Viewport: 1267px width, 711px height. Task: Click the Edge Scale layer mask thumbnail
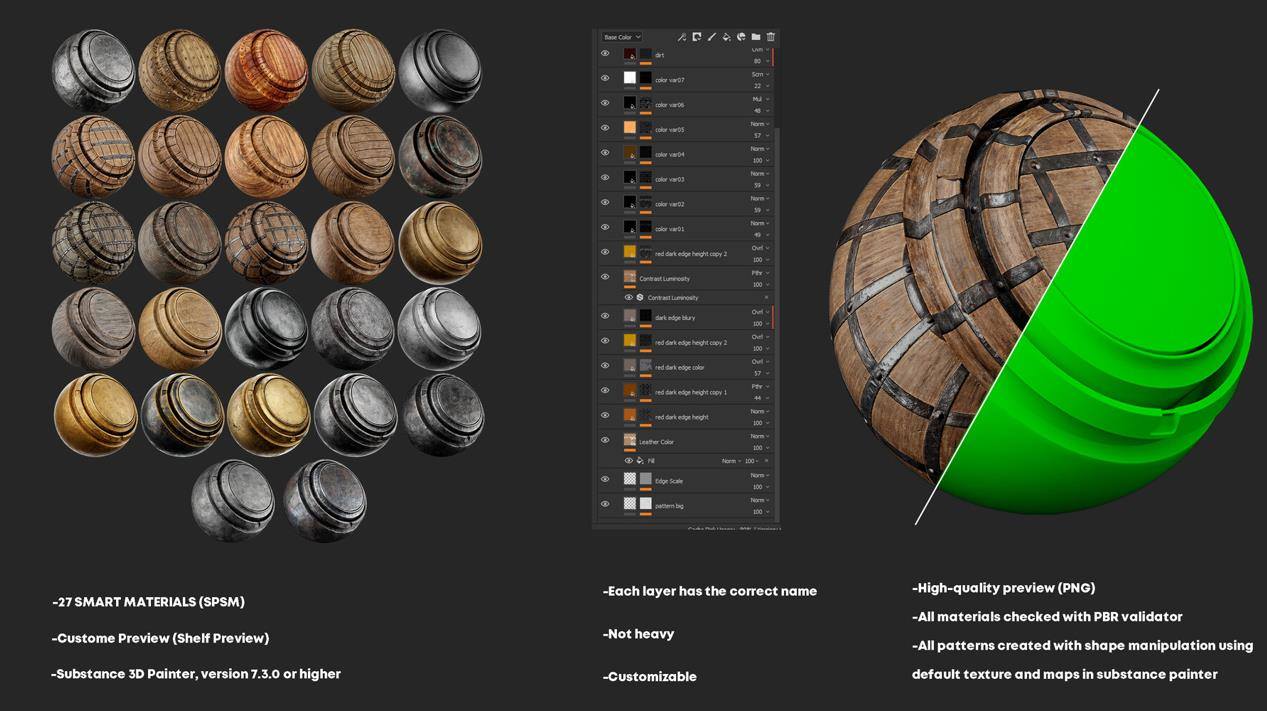(x=645, y=479)
